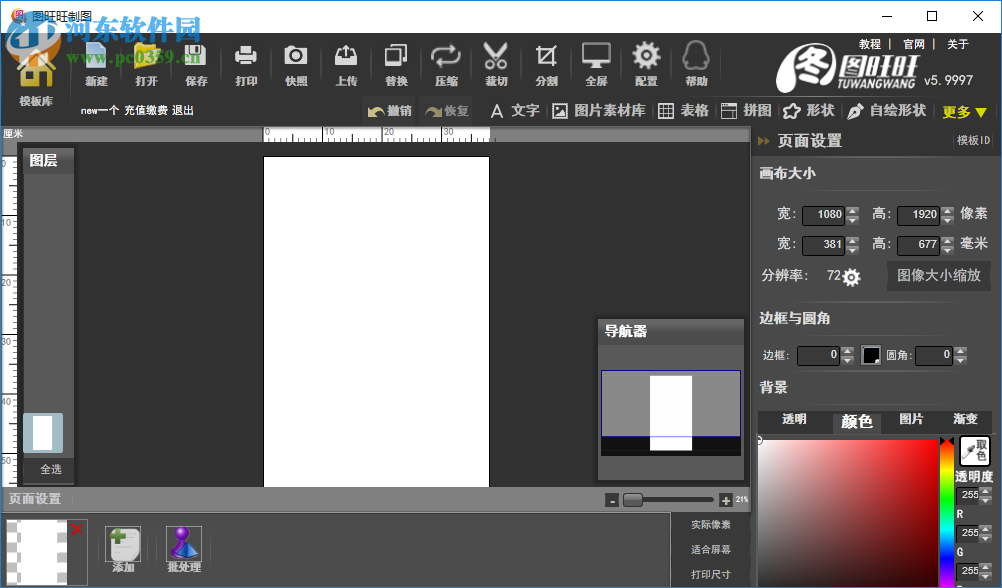Open the 教程 tutorial link
The height and width of the screenshot is (588, 1002).
coord(870,44)
